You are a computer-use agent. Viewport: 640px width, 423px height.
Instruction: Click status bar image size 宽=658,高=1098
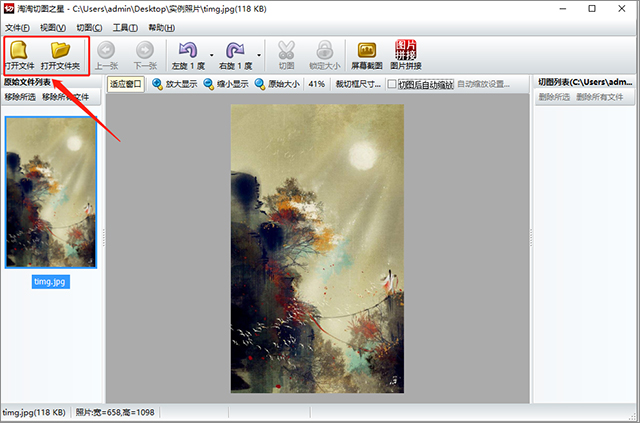coord(115,412)
